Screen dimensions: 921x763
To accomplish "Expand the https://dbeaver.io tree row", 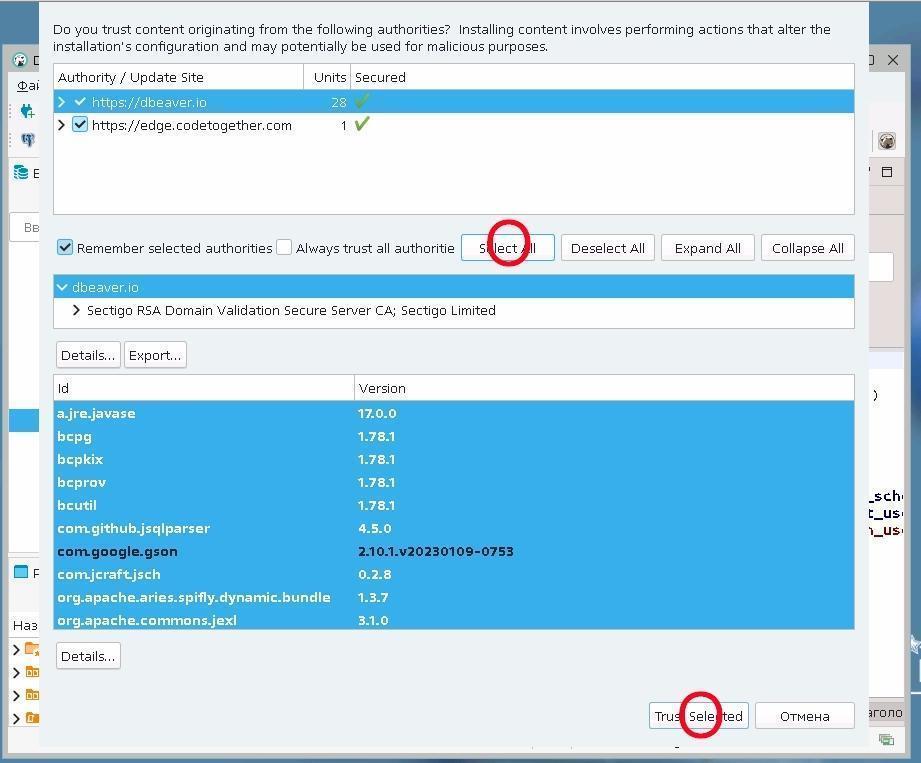I will click(62, 102).
